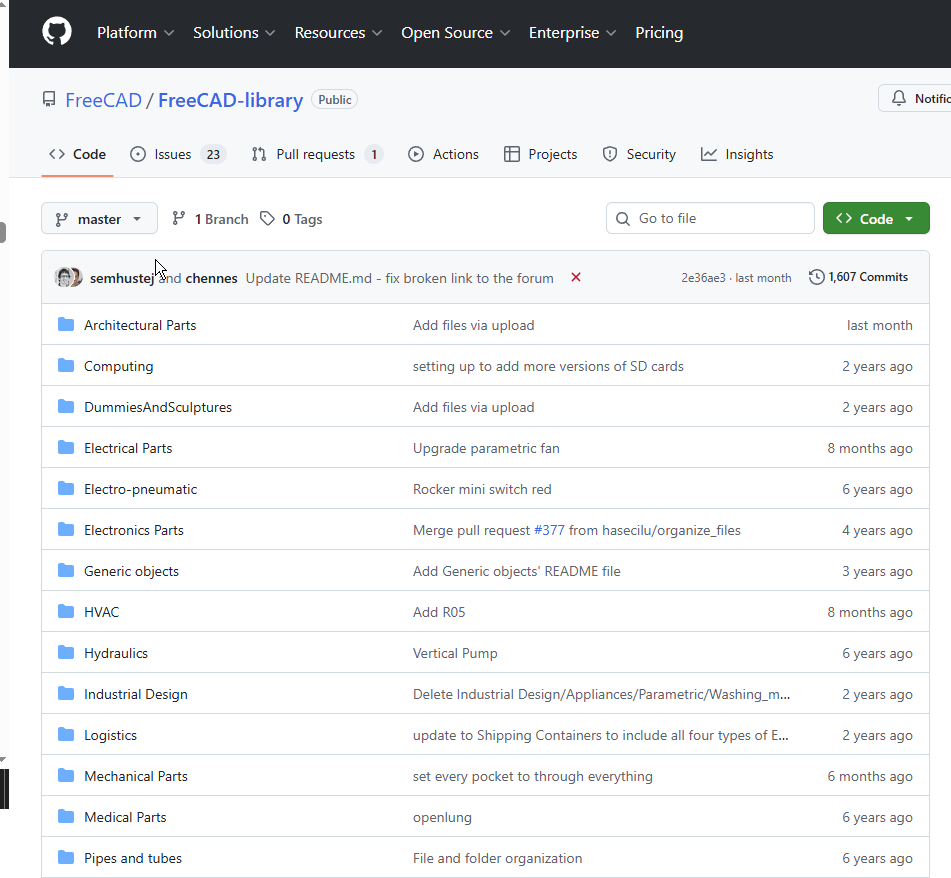Open the Mechanical Parts folder
951x878 pixels.
tap(135, 776)
